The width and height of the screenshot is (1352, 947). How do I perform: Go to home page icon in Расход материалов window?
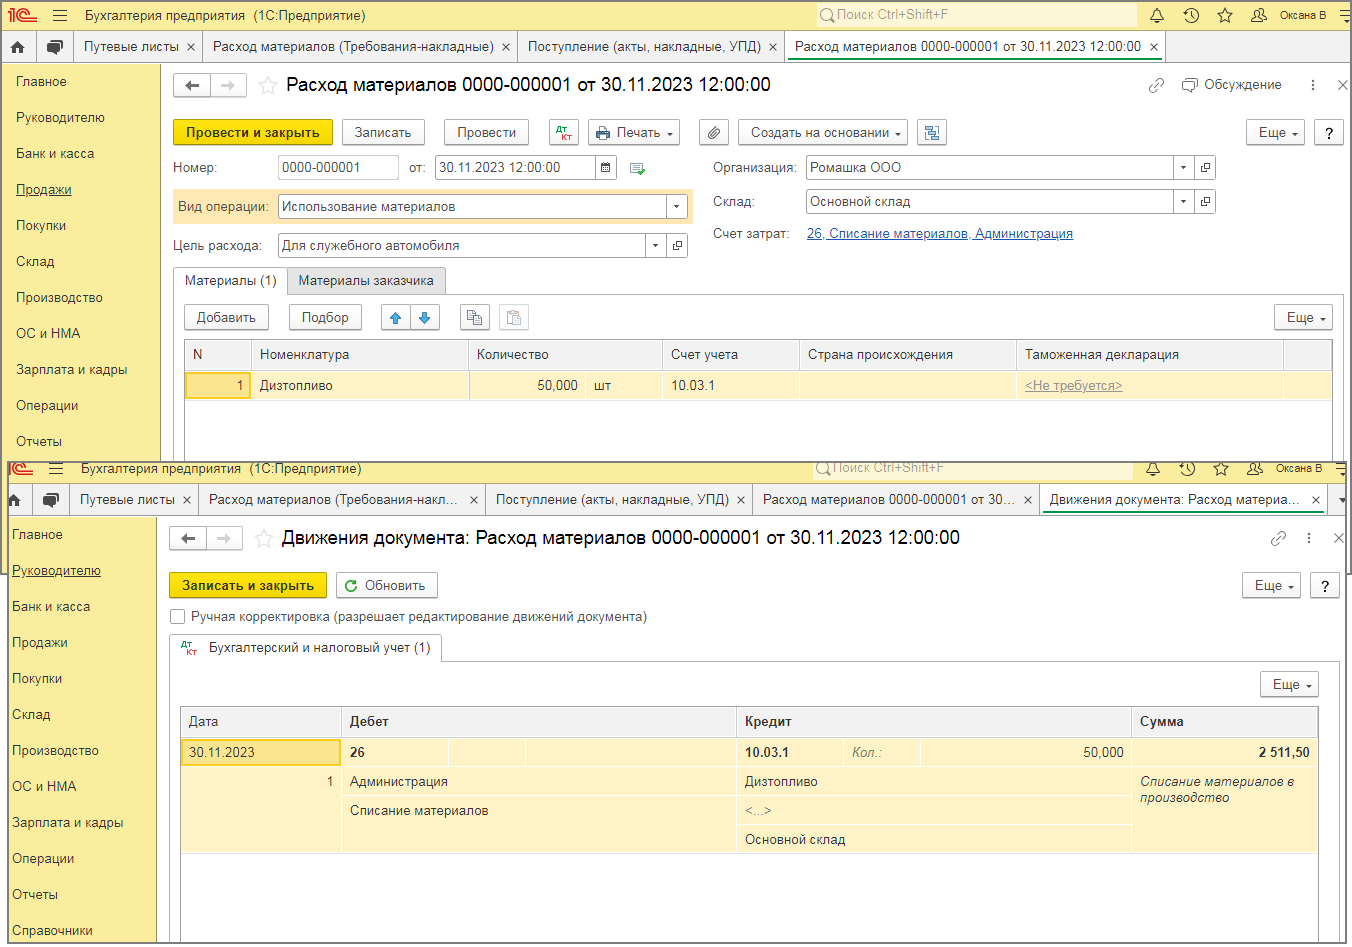click(x=17, y=47)
